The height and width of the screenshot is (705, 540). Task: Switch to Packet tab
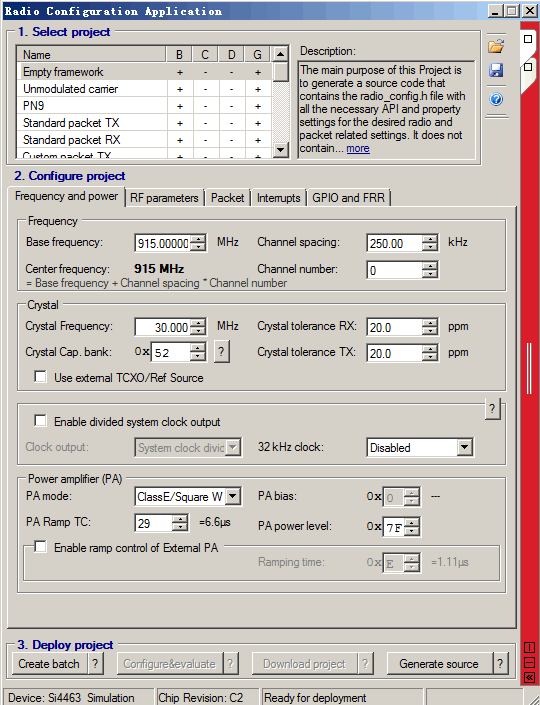click(228, 198)
